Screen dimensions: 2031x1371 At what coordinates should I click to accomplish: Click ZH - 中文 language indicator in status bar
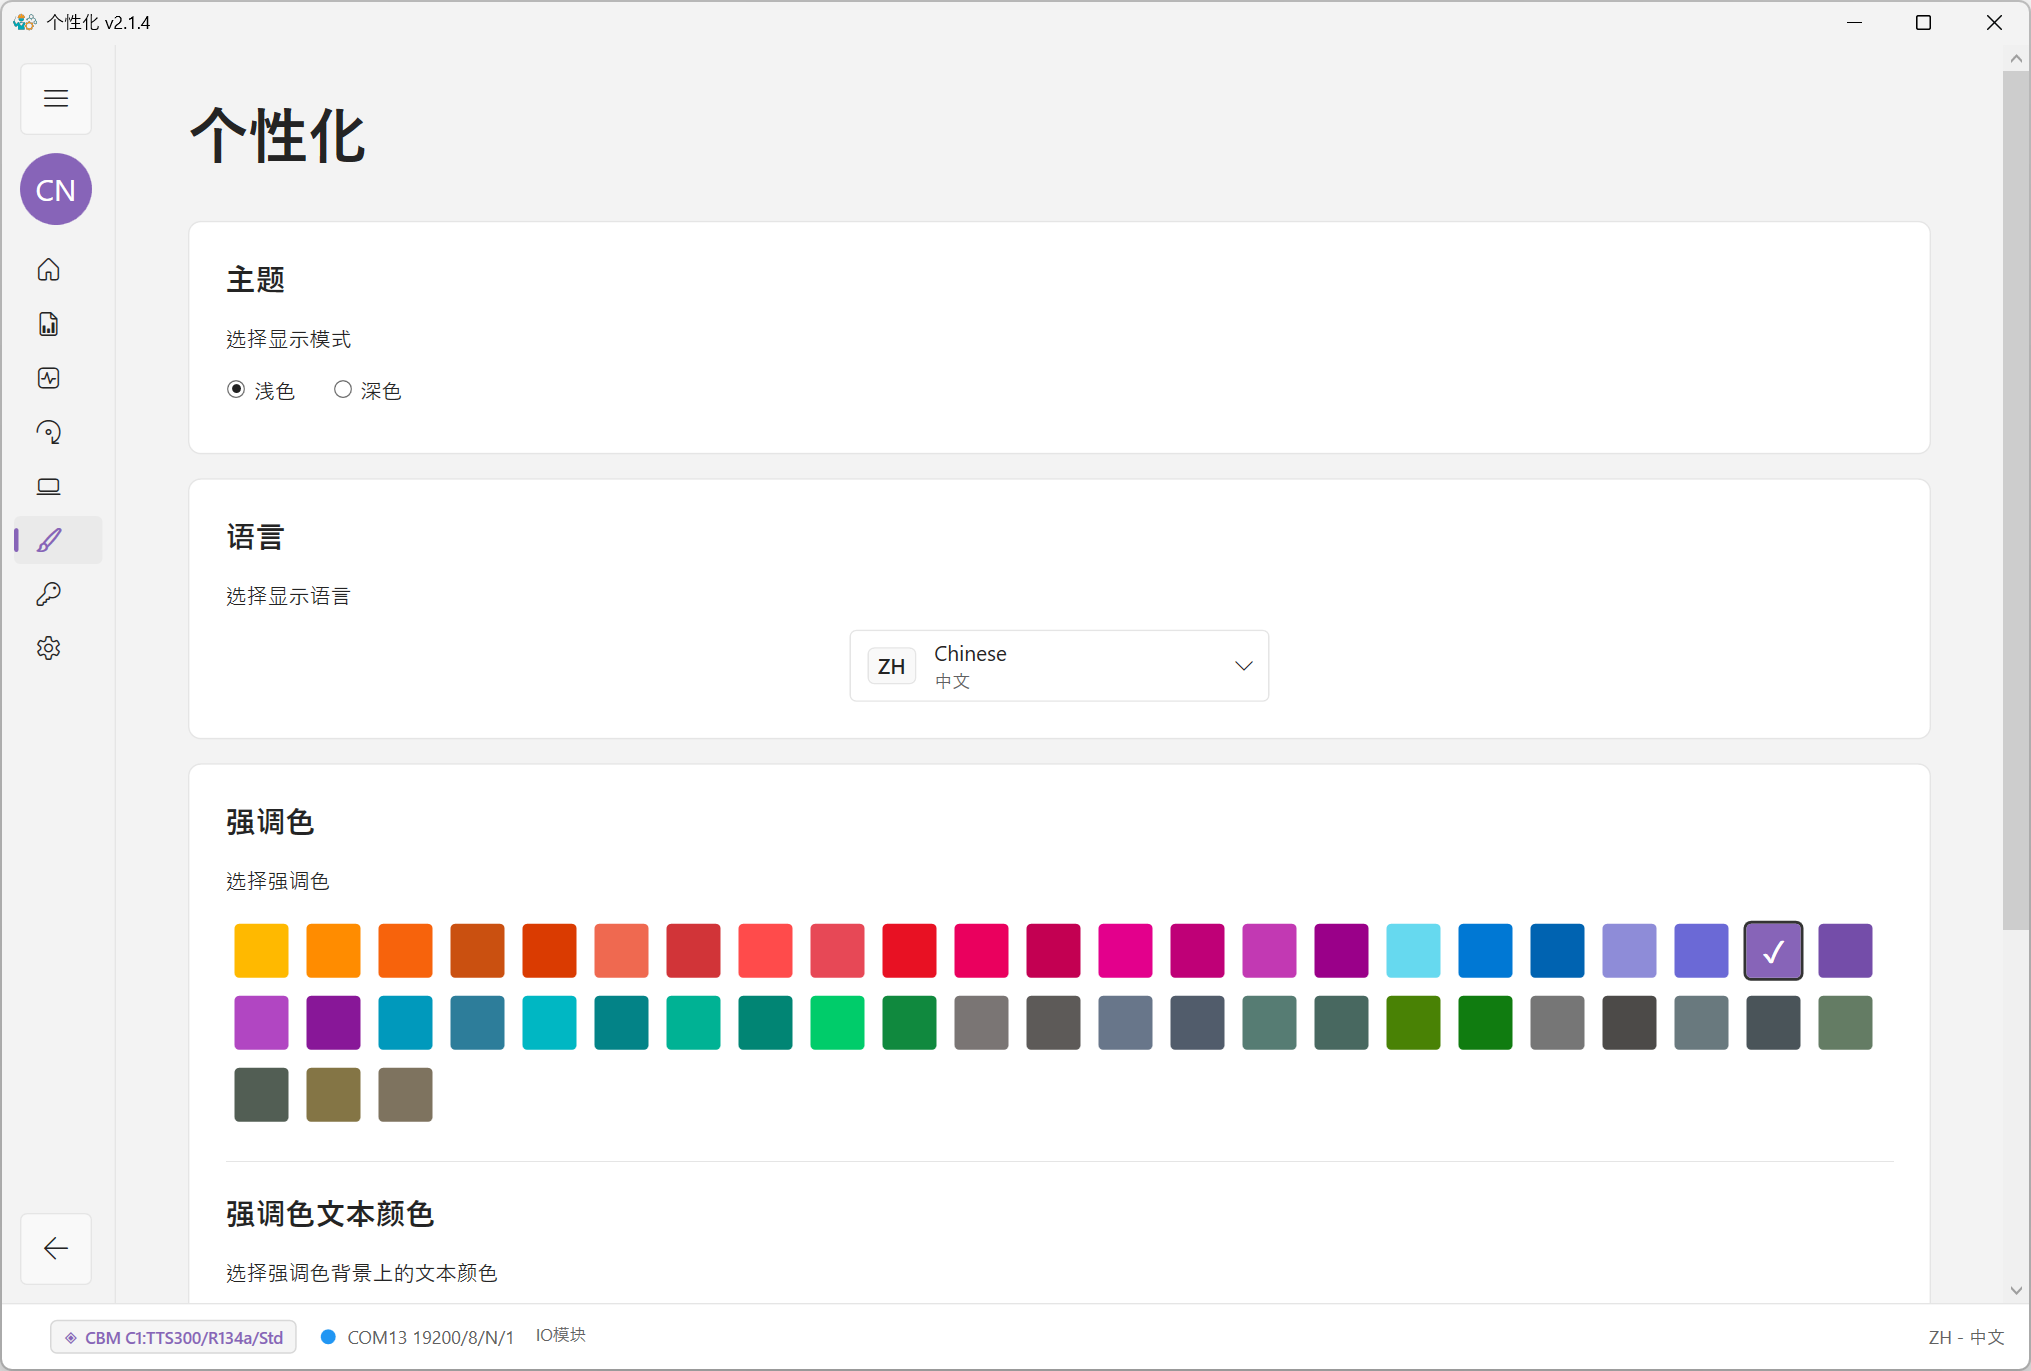click(1966, 1337)
